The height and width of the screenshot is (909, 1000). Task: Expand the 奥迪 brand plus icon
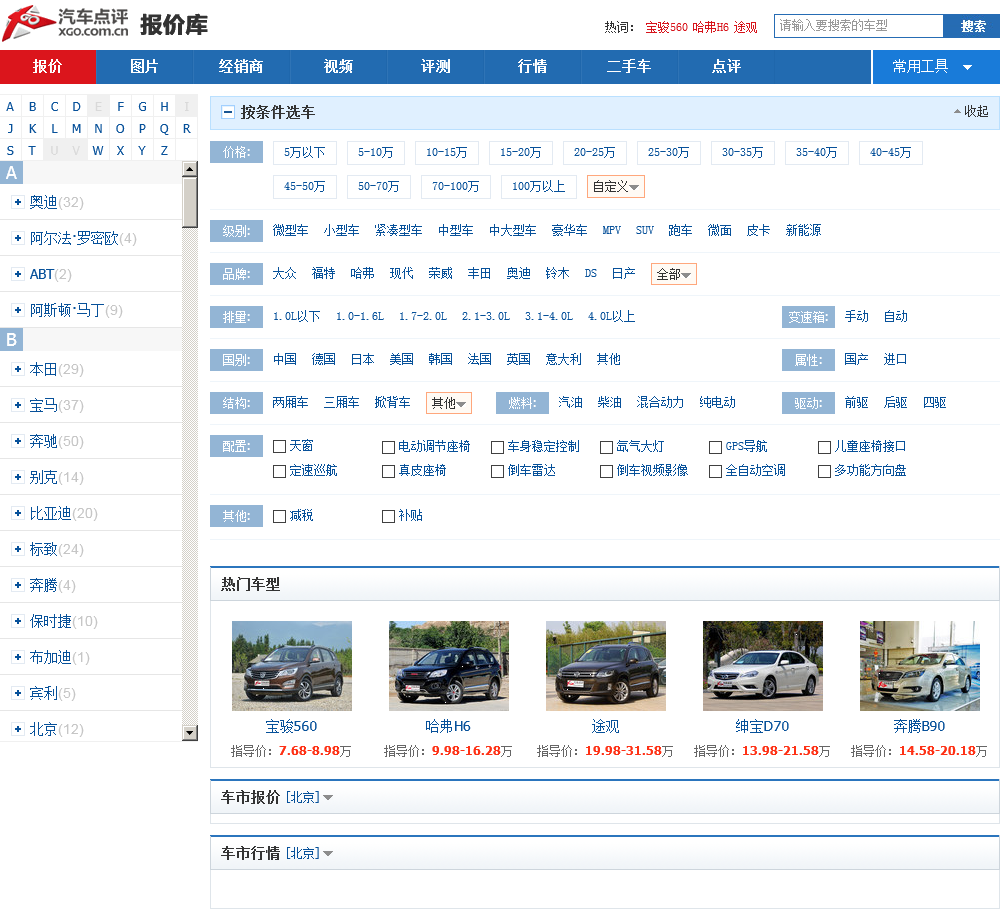coord(18,202)
